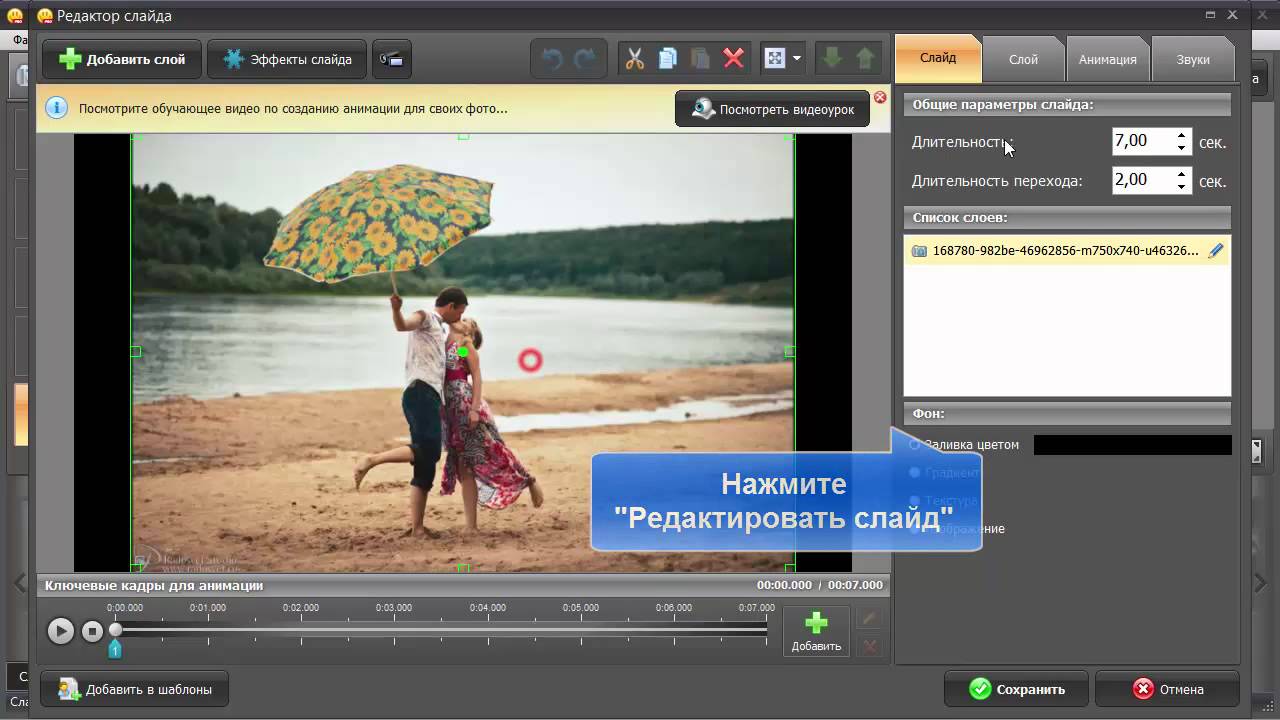Click the keyframe delete X icon
This screenshot has height=720, width=1280.
(x=869, y=646)
